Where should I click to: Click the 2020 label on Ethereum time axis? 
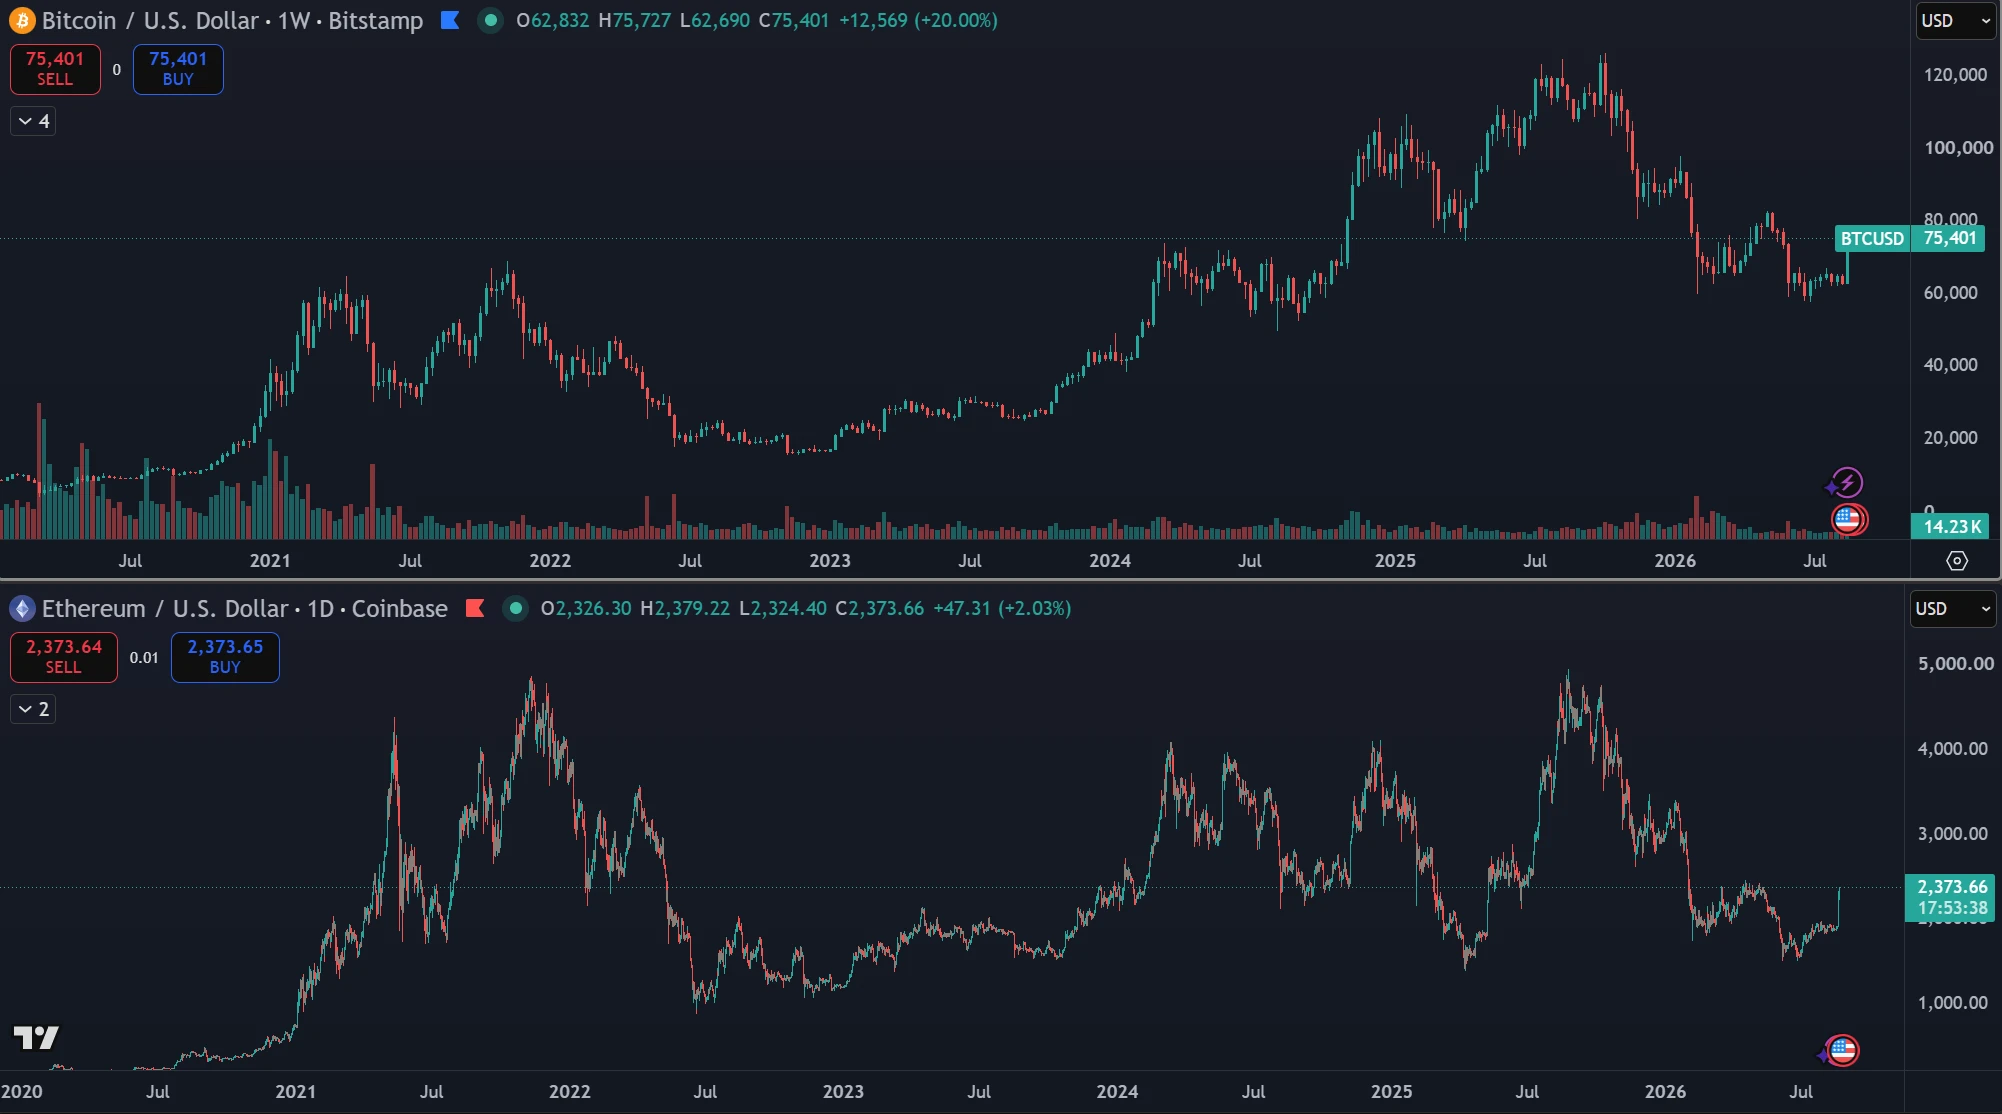(22, 1092)
